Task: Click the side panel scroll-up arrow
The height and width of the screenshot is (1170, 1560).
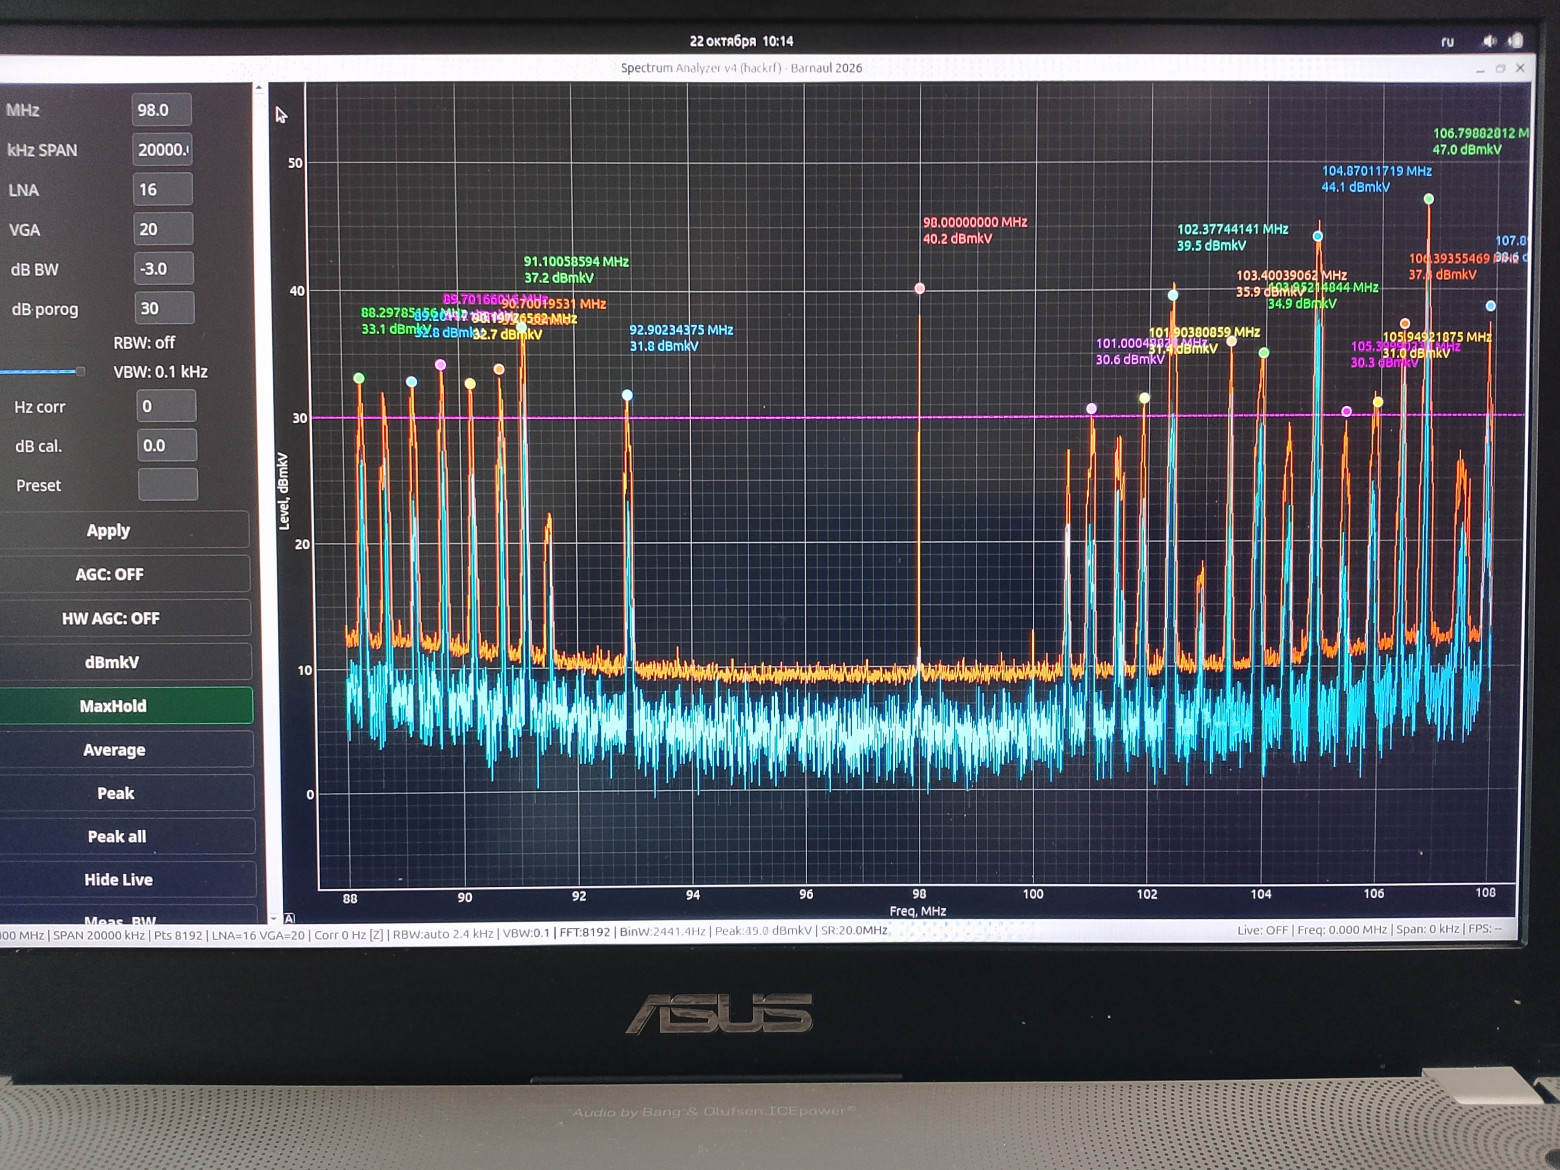Action: tap(259, 88)
